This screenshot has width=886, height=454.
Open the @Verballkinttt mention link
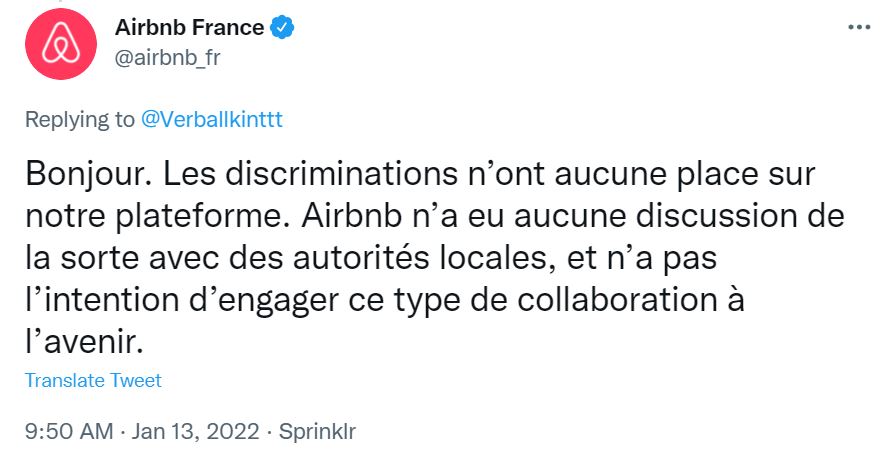point(211,119)
